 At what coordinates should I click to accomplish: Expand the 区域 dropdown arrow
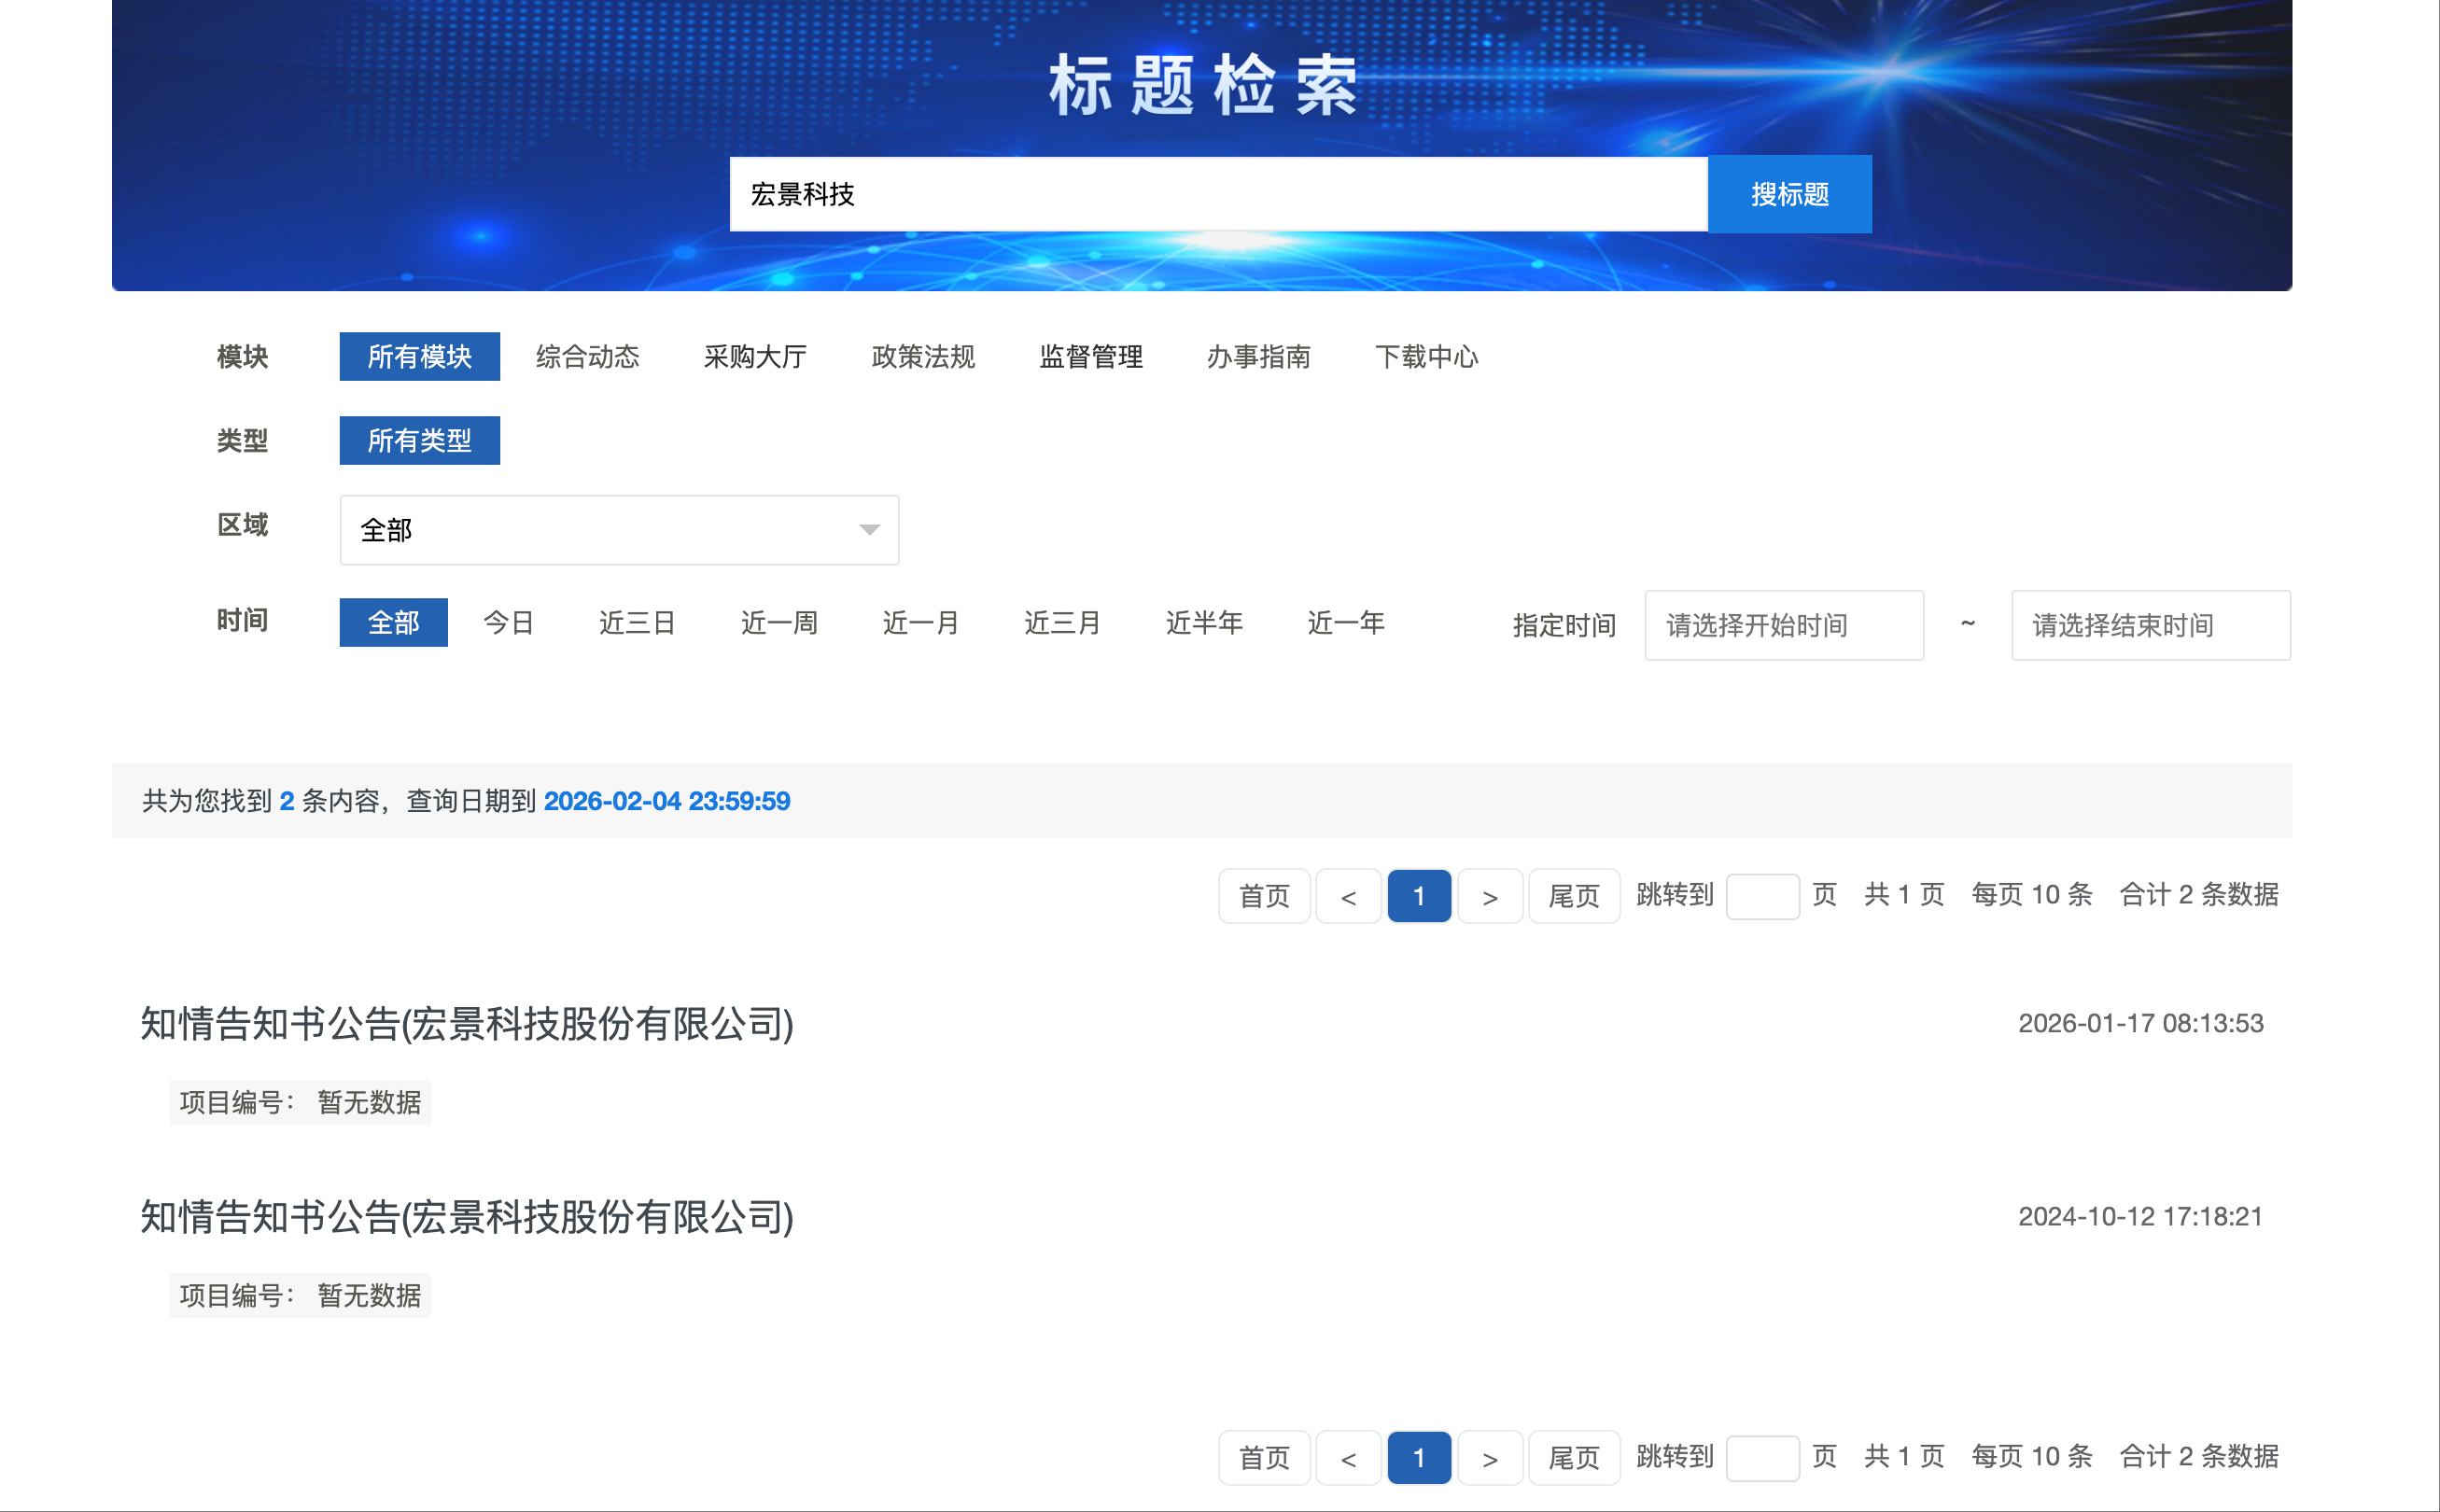point(869,530)
